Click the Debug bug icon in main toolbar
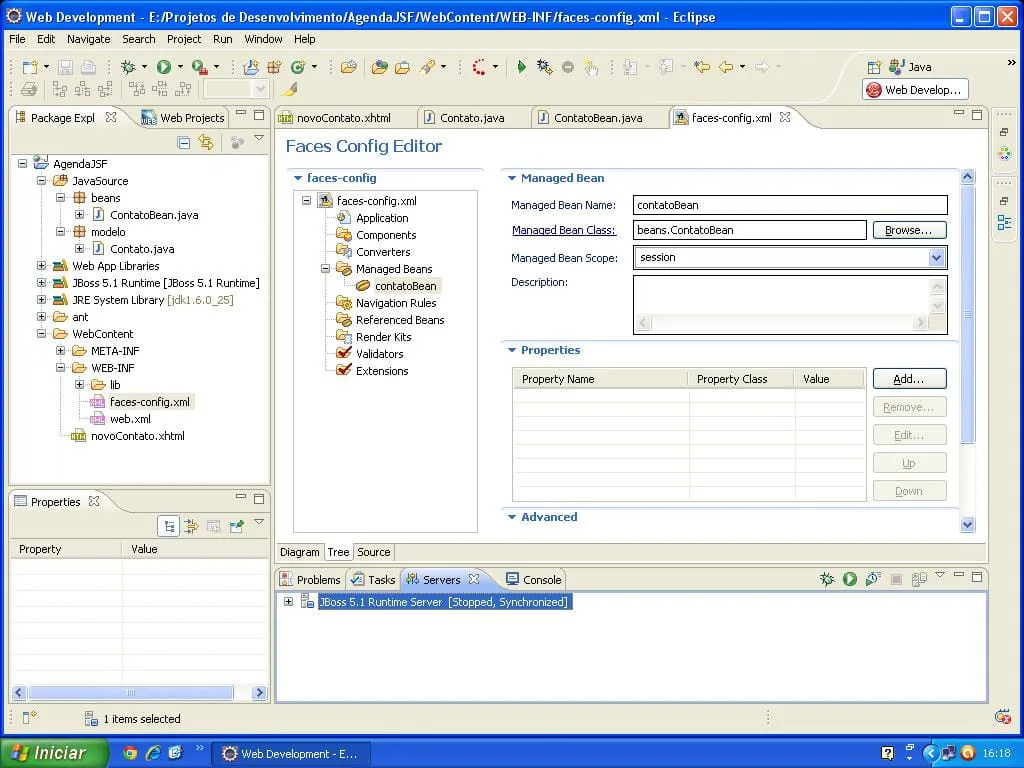This screenshot has height=768, width=1024. (x=128, y=67)
